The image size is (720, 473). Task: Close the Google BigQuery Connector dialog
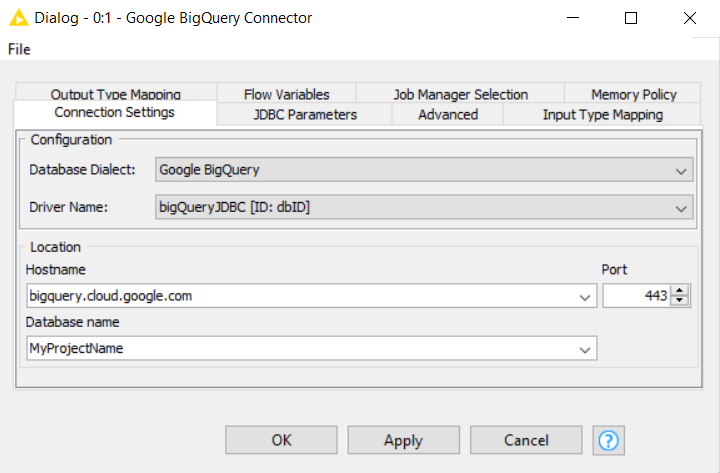coord(690,18)
